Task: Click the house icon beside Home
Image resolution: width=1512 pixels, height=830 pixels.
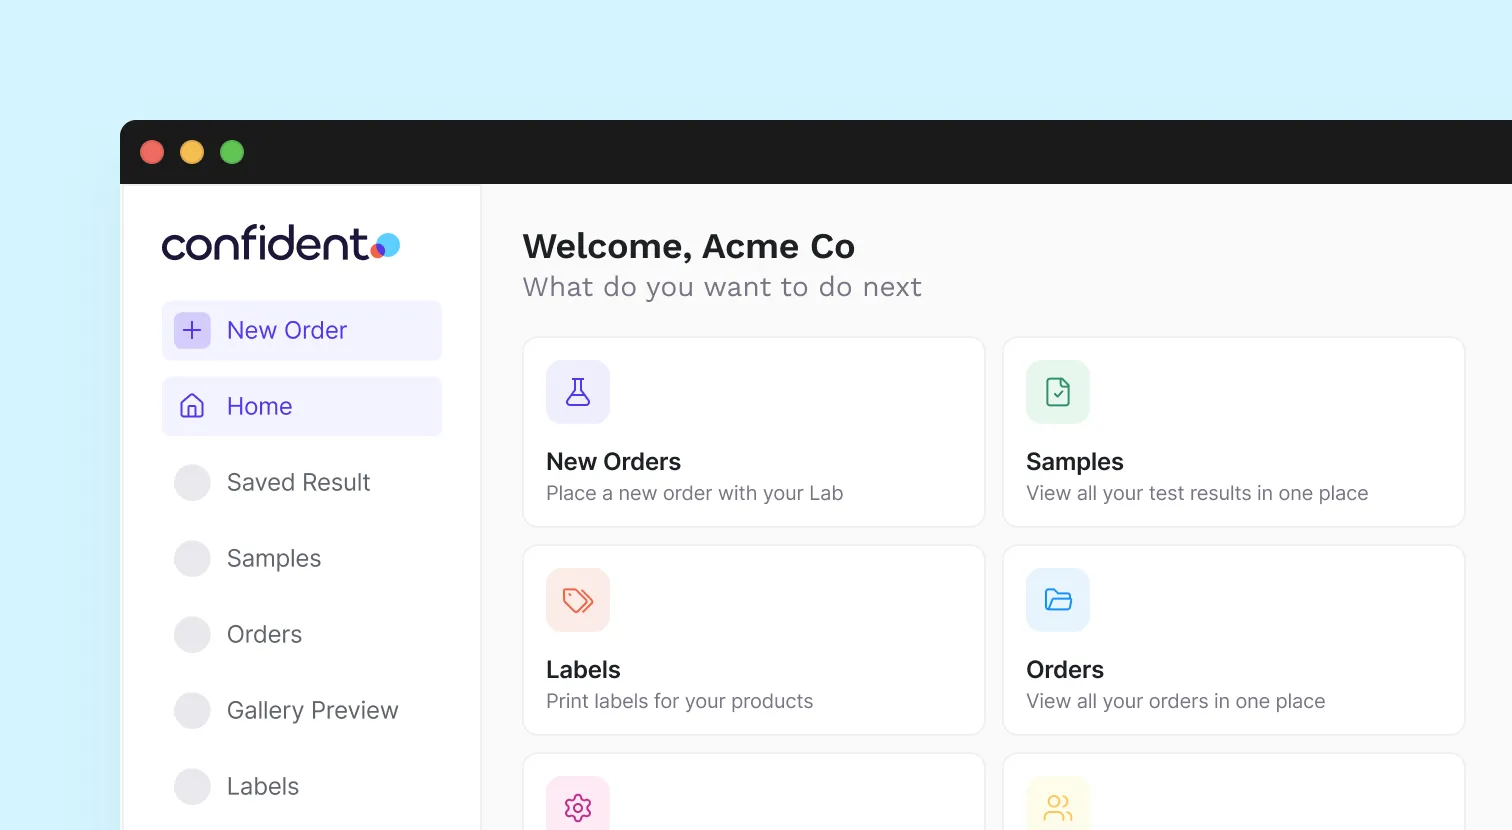Action: [192, 406]
